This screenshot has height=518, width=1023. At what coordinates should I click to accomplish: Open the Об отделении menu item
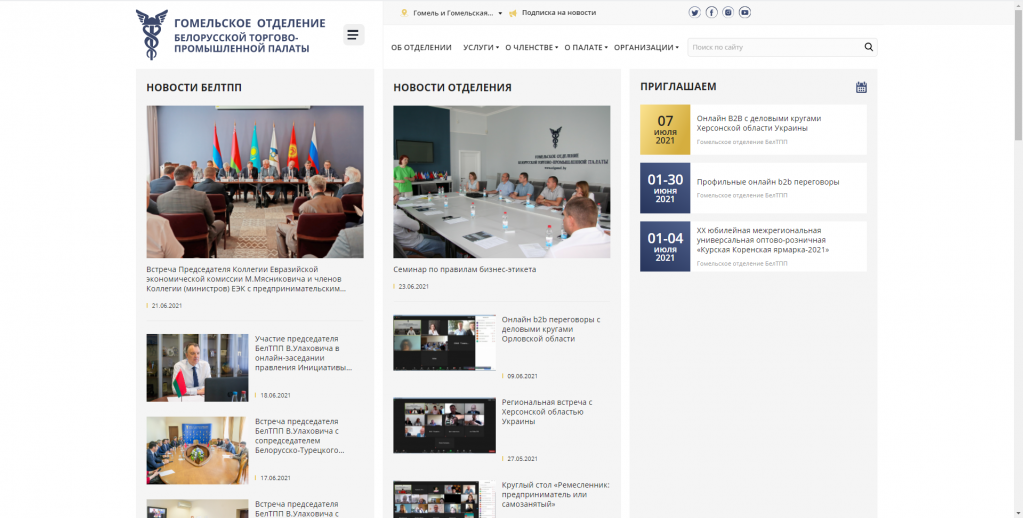421,47
